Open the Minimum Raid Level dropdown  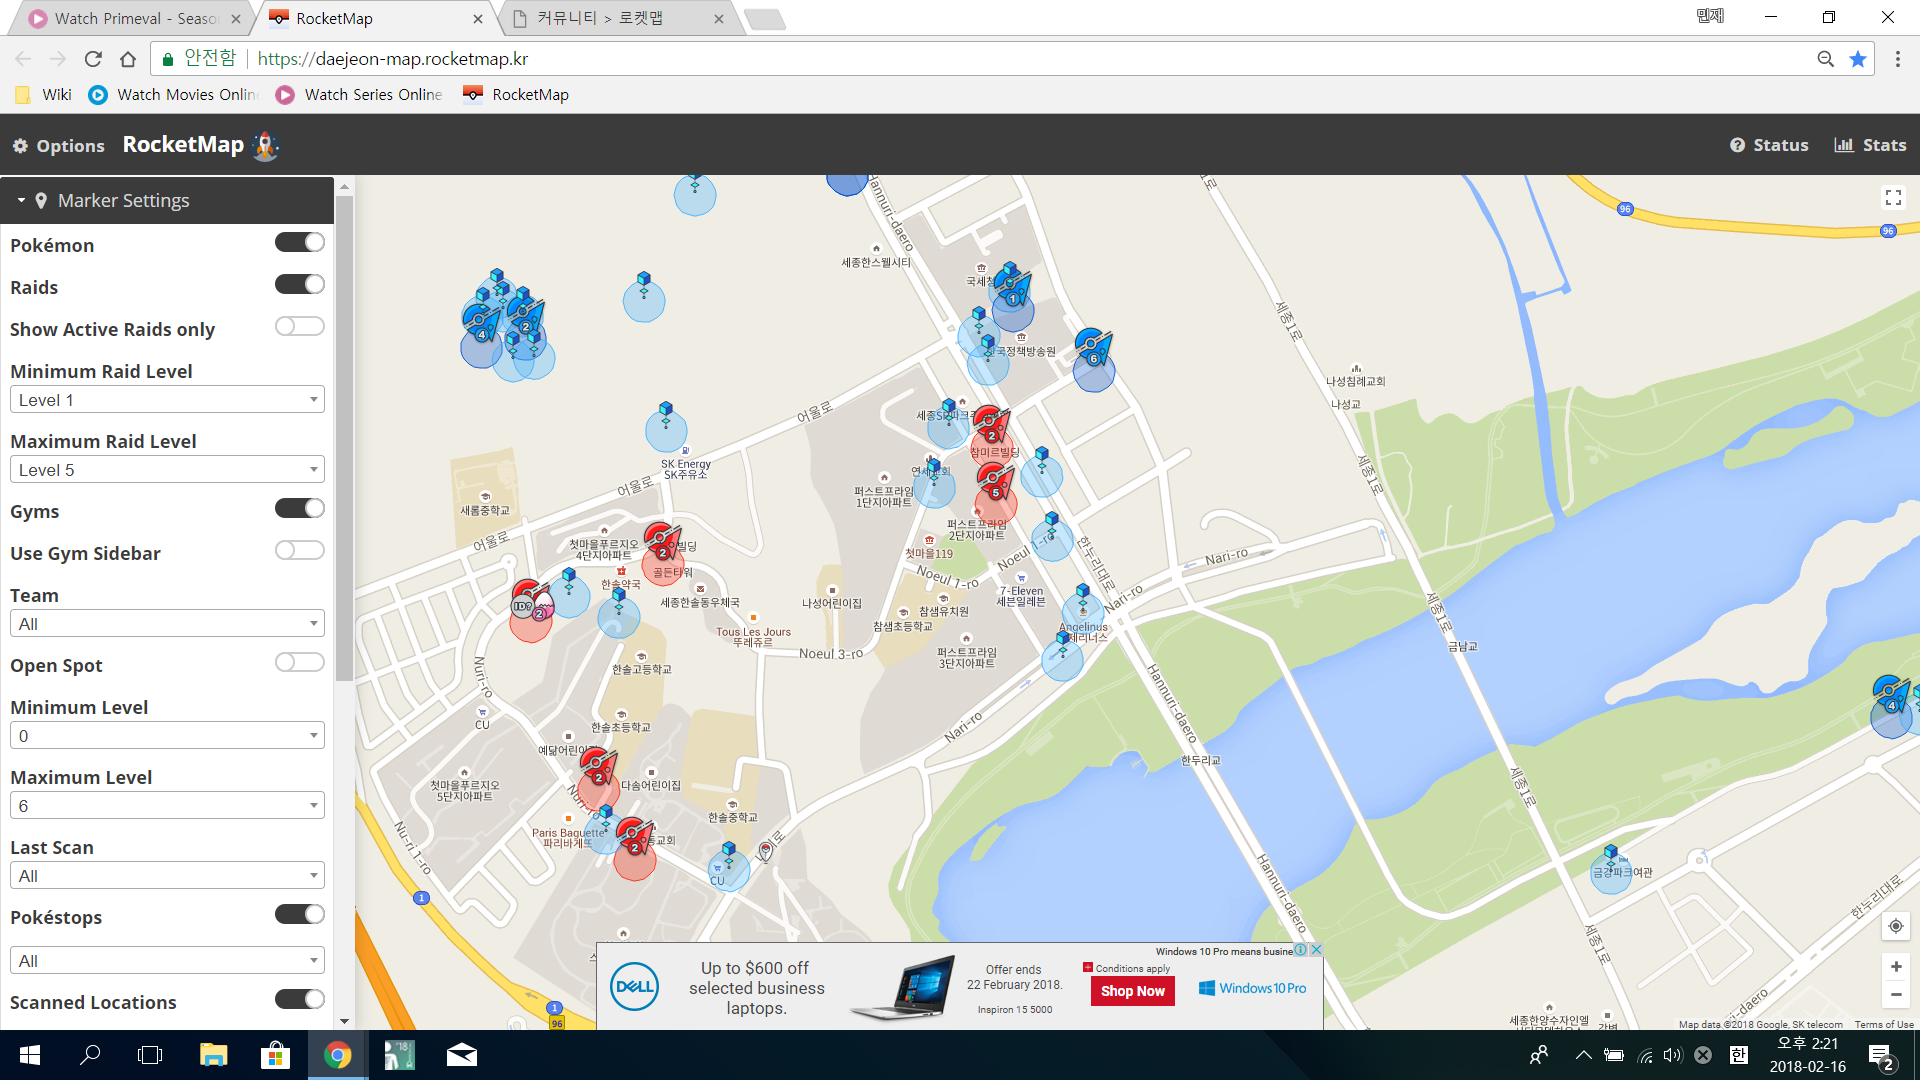(x=167, y=400)
